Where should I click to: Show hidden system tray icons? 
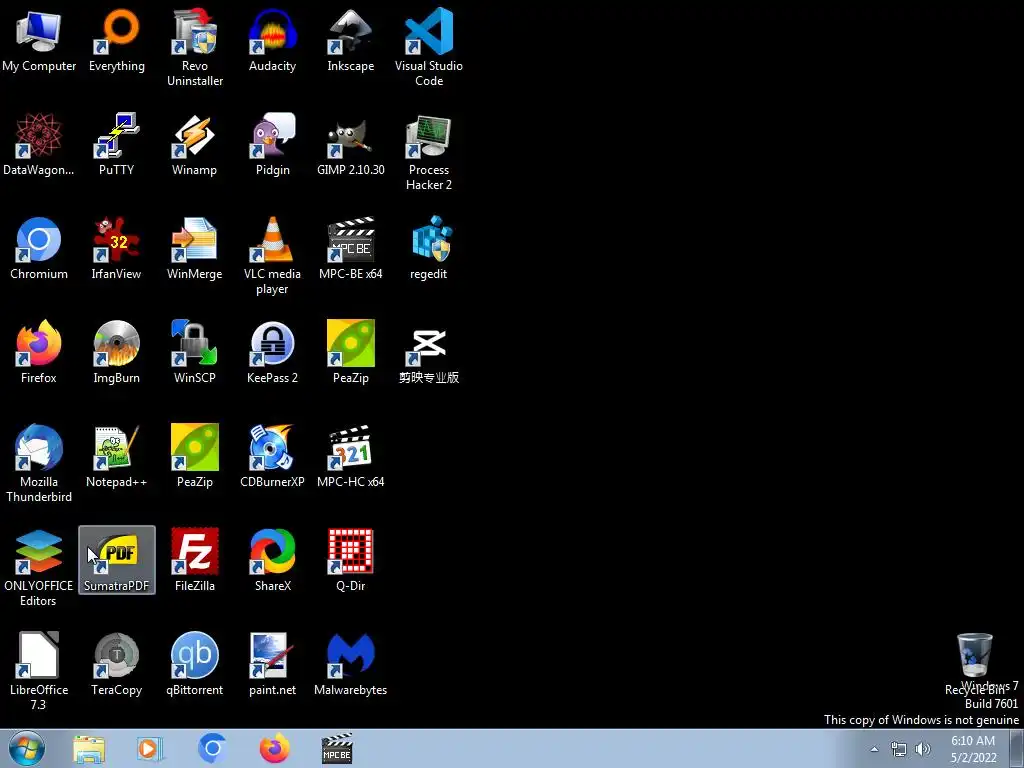pos(874,749)
